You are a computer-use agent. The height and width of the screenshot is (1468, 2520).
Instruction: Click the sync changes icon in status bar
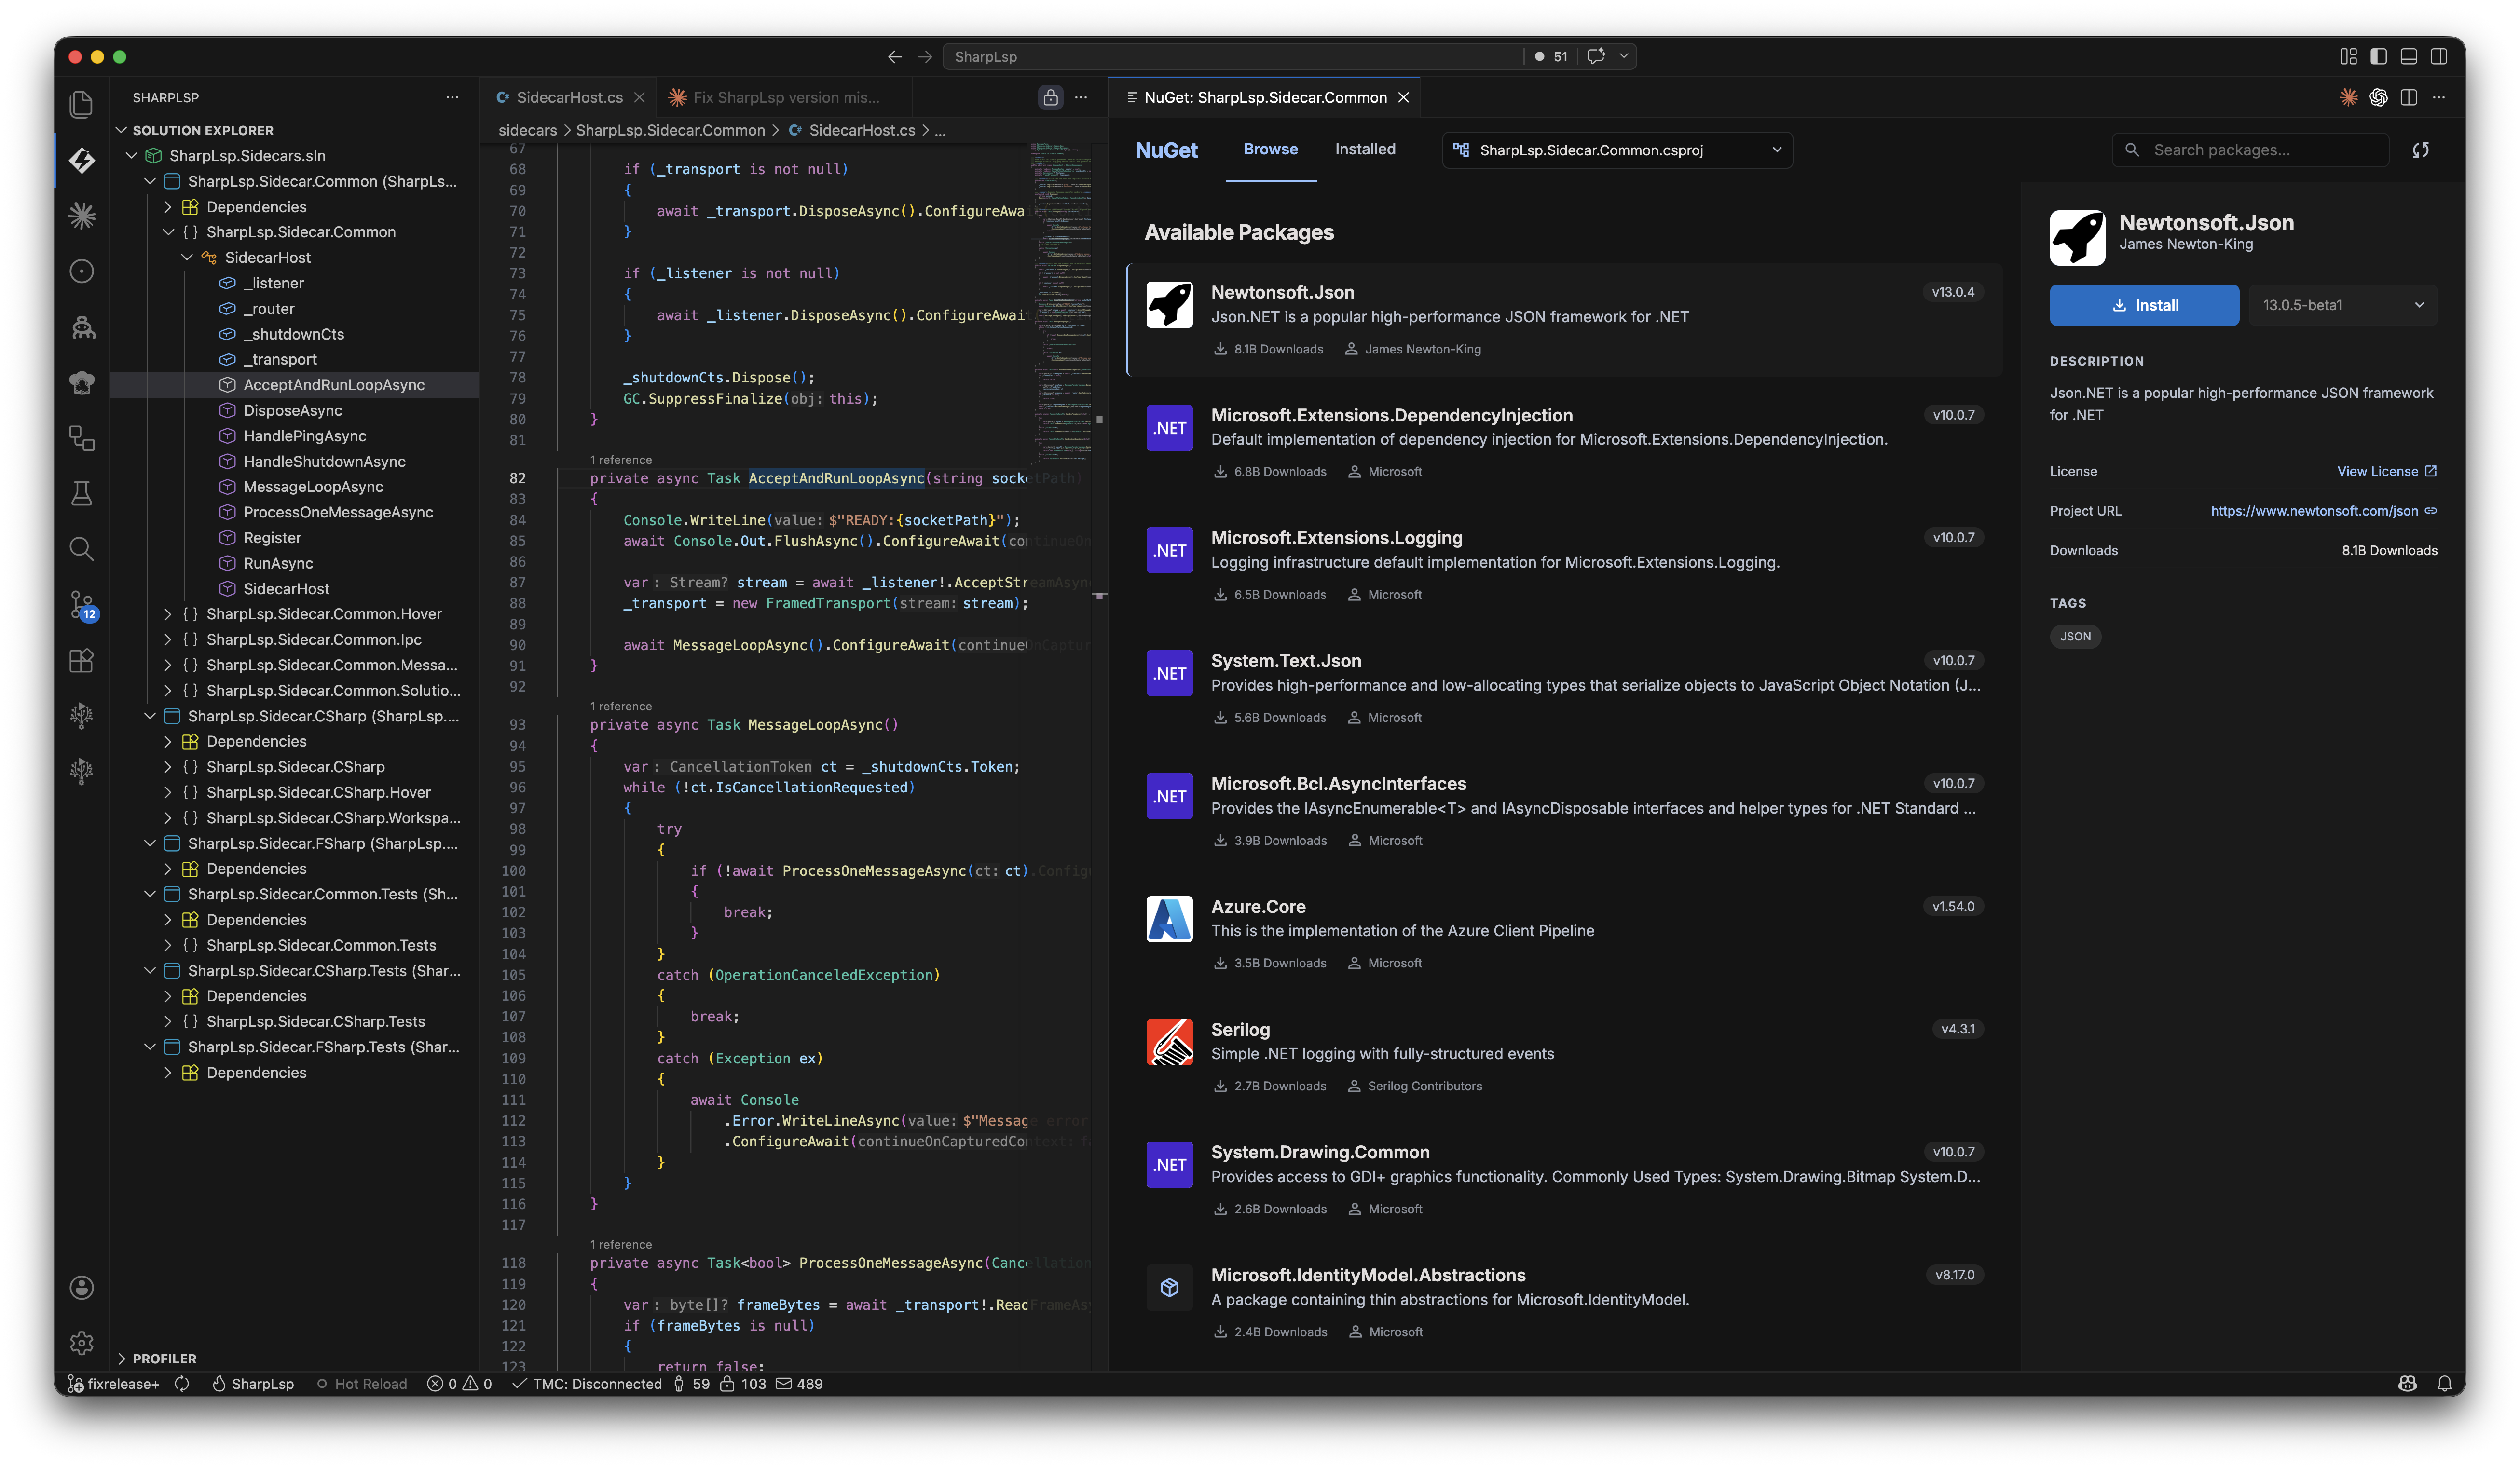point(182,1384)
